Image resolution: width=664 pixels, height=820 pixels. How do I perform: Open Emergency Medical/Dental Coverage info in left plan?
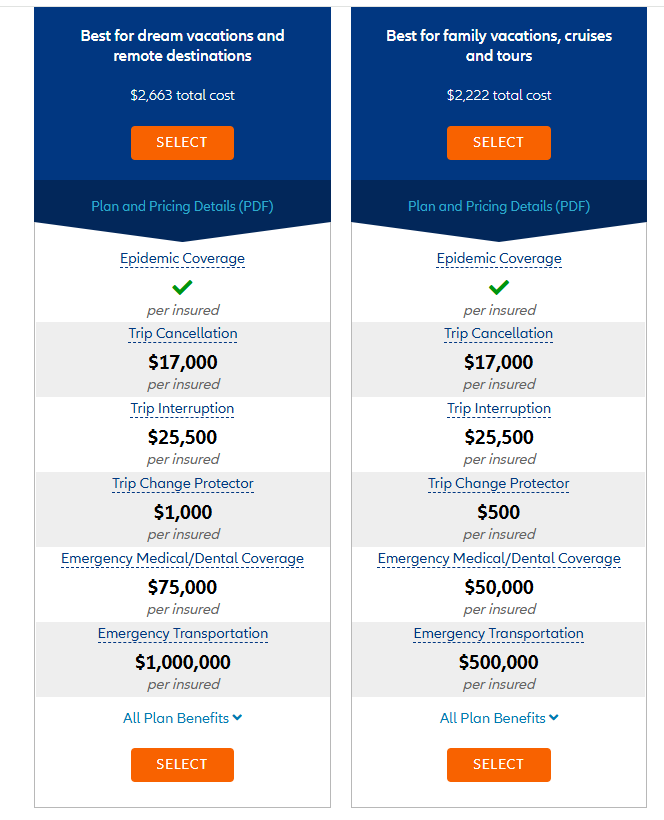click(182, 559)
